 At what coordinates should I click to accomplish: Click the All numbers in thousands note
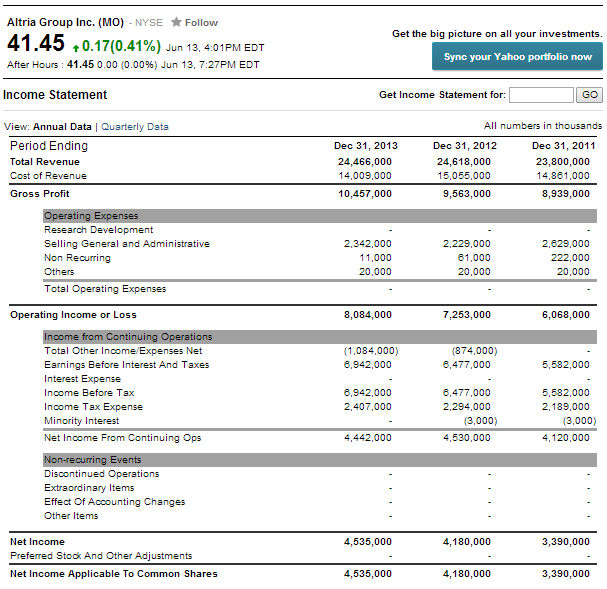click(x=543, y=126)
